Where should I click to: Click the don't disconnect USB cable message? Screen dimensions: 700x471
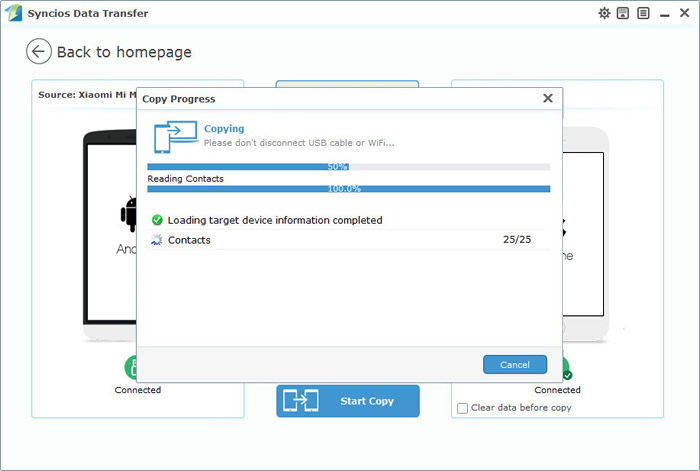pyautogui.click(x=299, y=143)
